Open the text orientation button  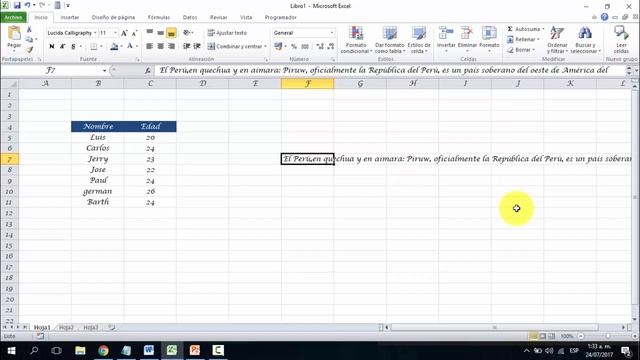click(187, 33)
